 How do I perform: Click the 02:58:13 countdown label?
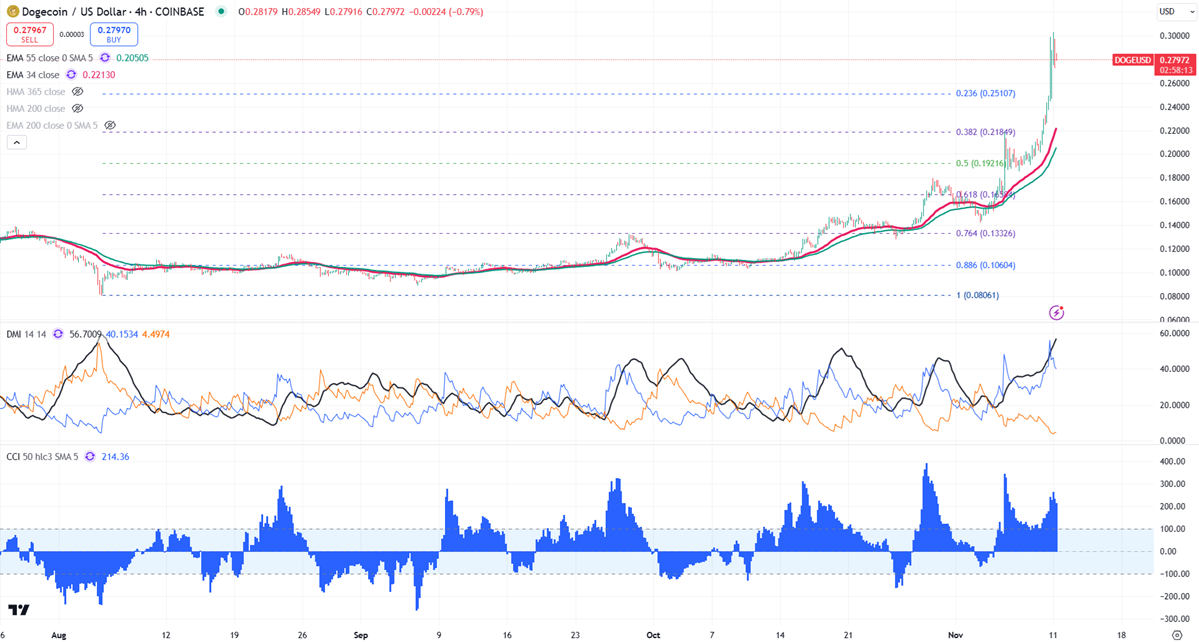pos(1175,70)
